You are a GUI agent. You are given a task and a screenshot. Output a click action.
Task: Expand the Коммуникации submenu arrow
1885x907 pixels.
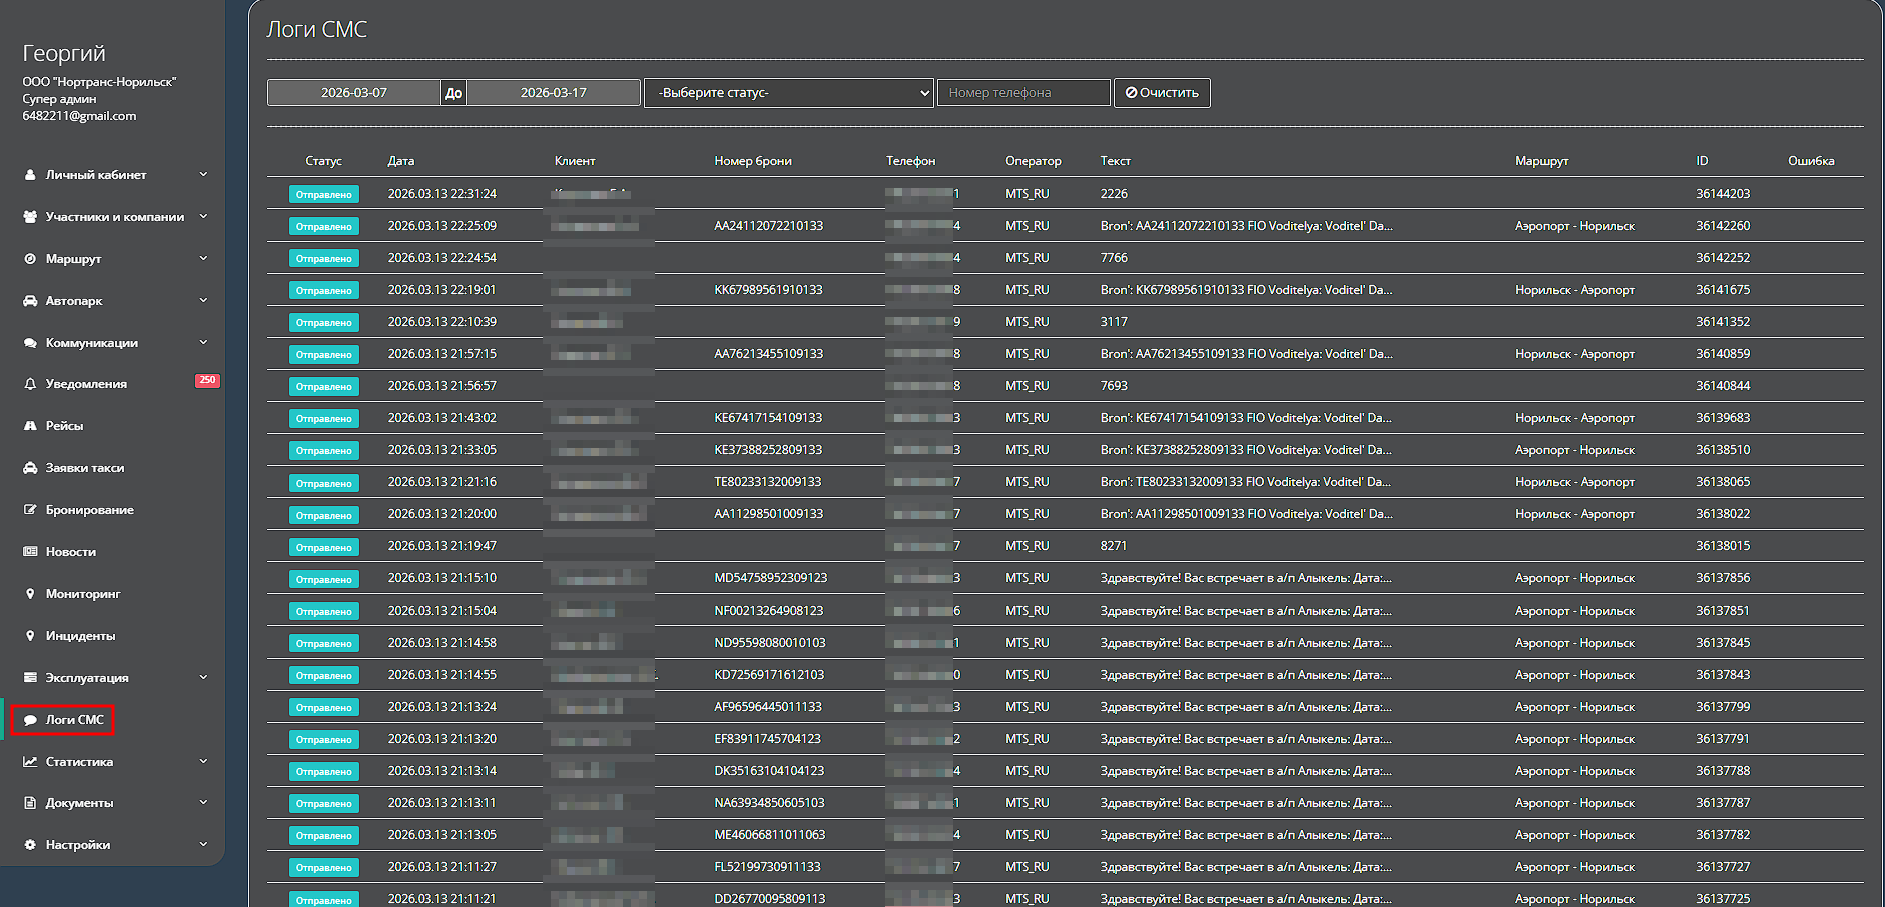[x=203, y=343]
